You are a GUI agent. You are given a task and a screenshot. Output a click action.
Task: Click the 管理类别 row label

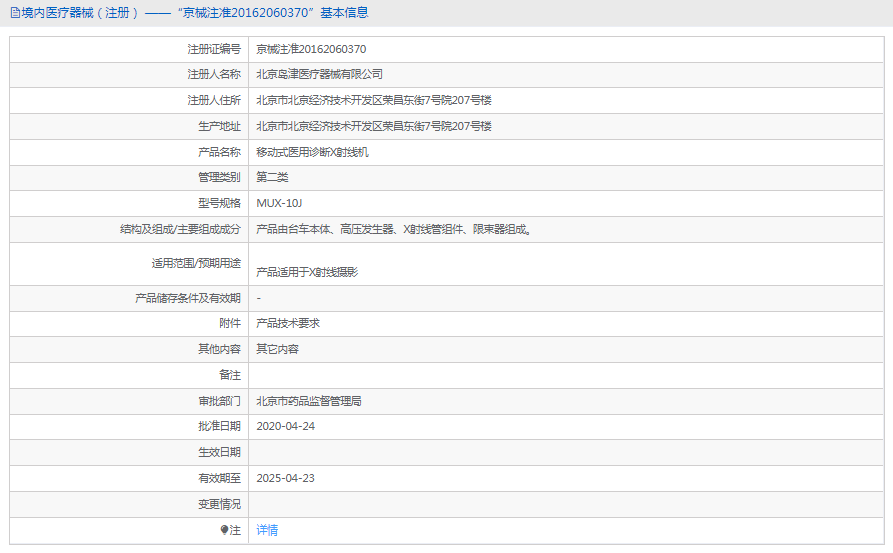219,177
